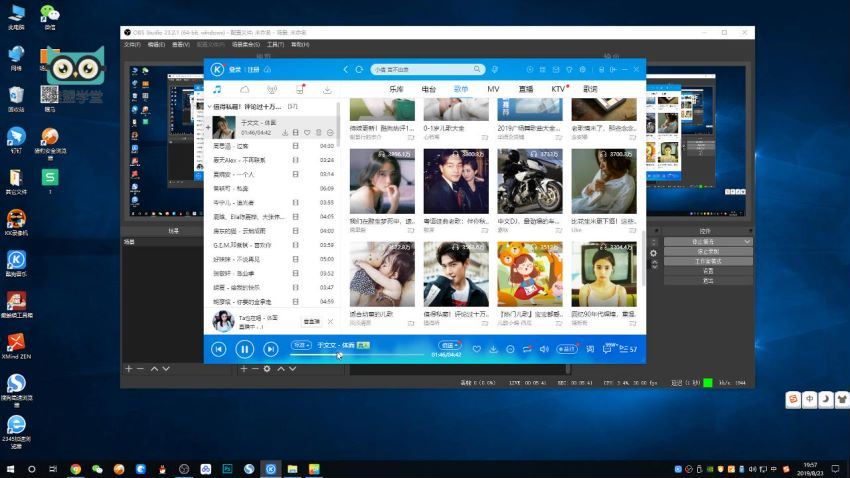The width and height of the screenshot is (850, 478).
Task: Switch to the 直播 tab
Action: [525, 88]
